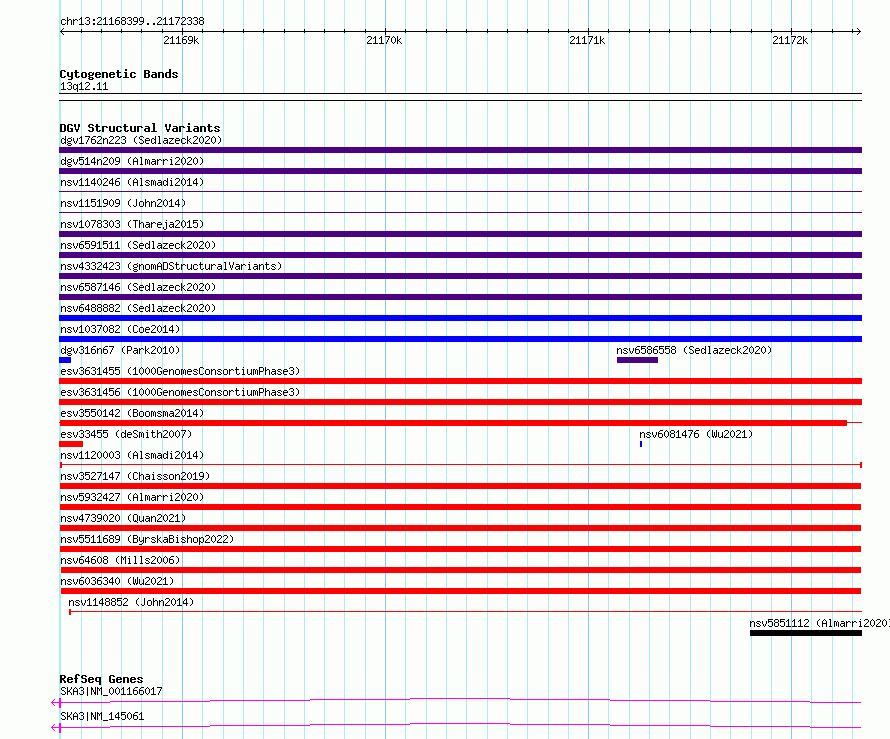The image size is (890, 739).
Task: Click the Cytogenetic Bands track title
Action: (x=118, y=74)
